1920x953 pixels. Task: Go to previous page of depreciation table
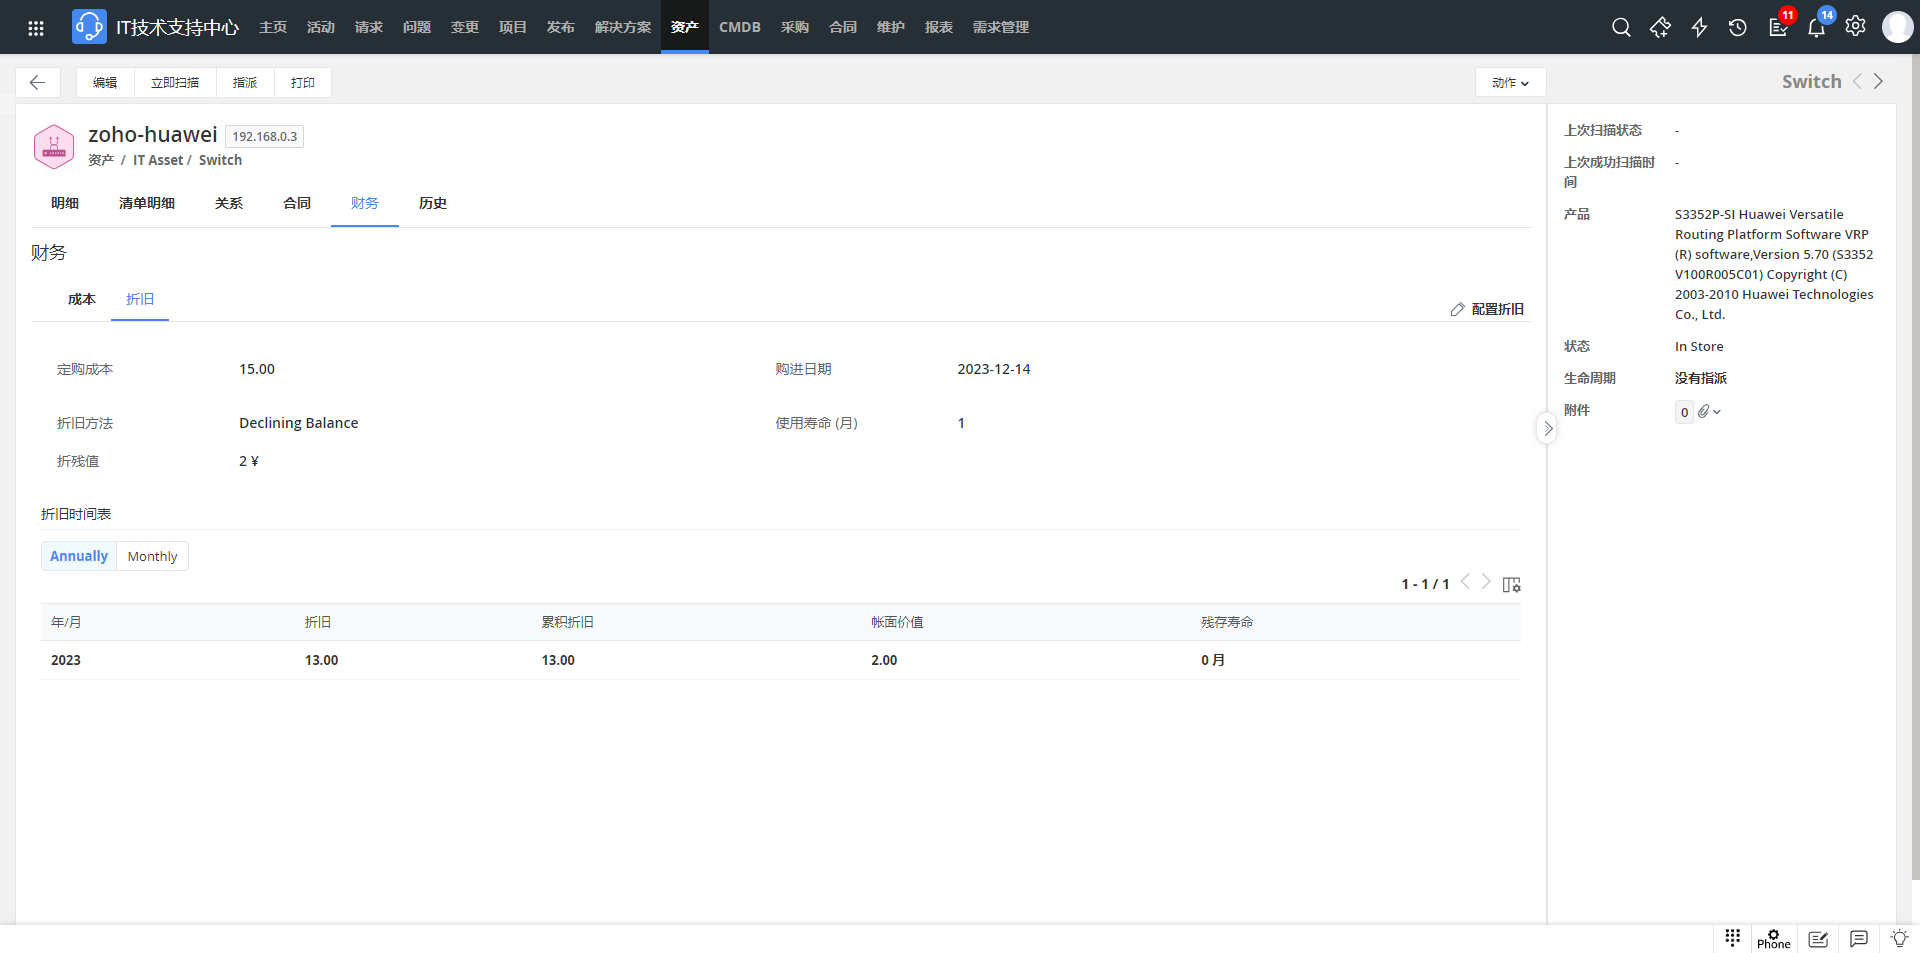point(1465,581)
